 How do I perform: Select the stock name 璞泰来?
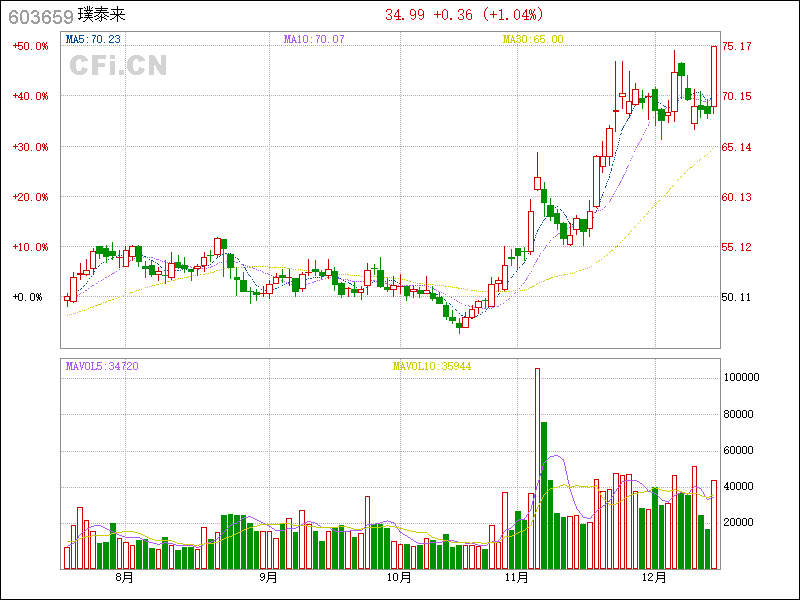tap(103, 15)
